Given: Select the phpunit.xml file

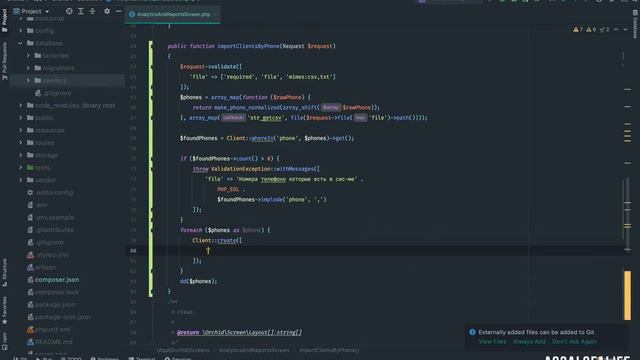Looking at the screenshot, I should (49, 329).
